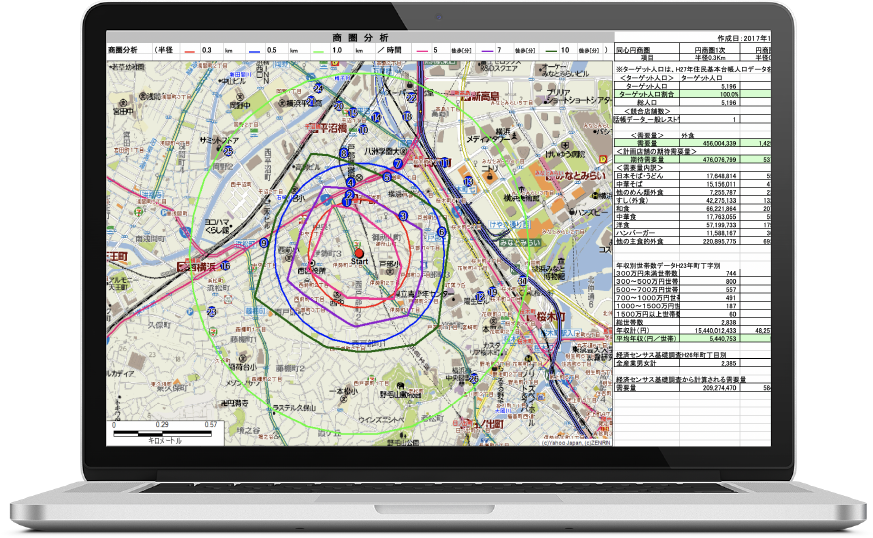Image resolution: width=873 pixels, height=538 pixels.
Task: Select numbered map marker 2 above marker 1
Action: pos(349,194)
